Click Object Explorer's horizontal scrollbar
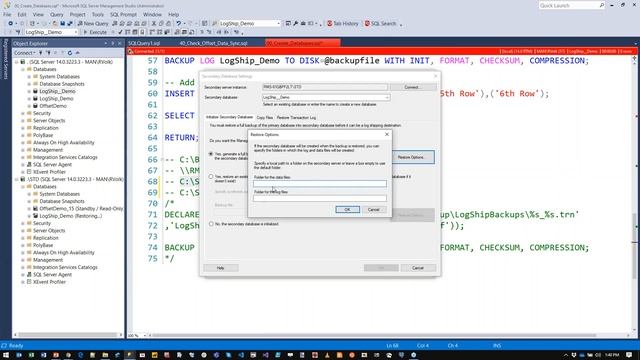 click(68, 335)
